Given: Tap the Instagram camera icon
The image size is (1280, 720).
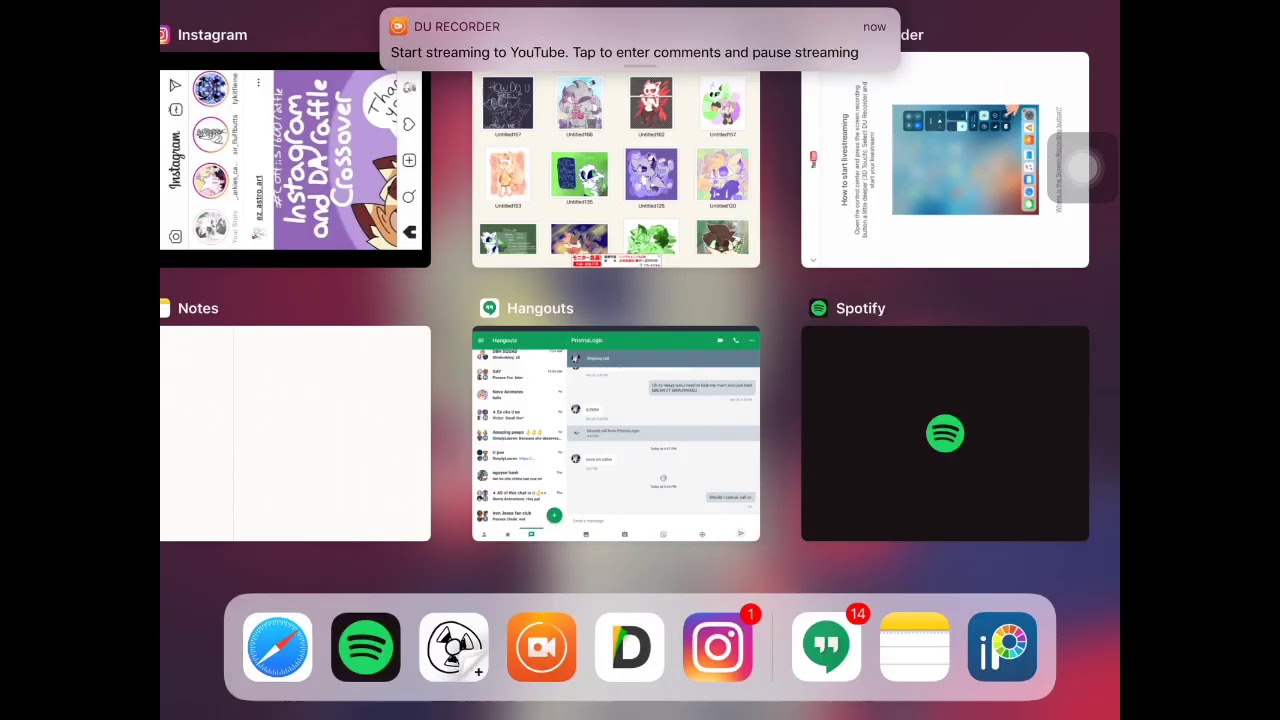Looking at the screenshot, I should (175, 236).
